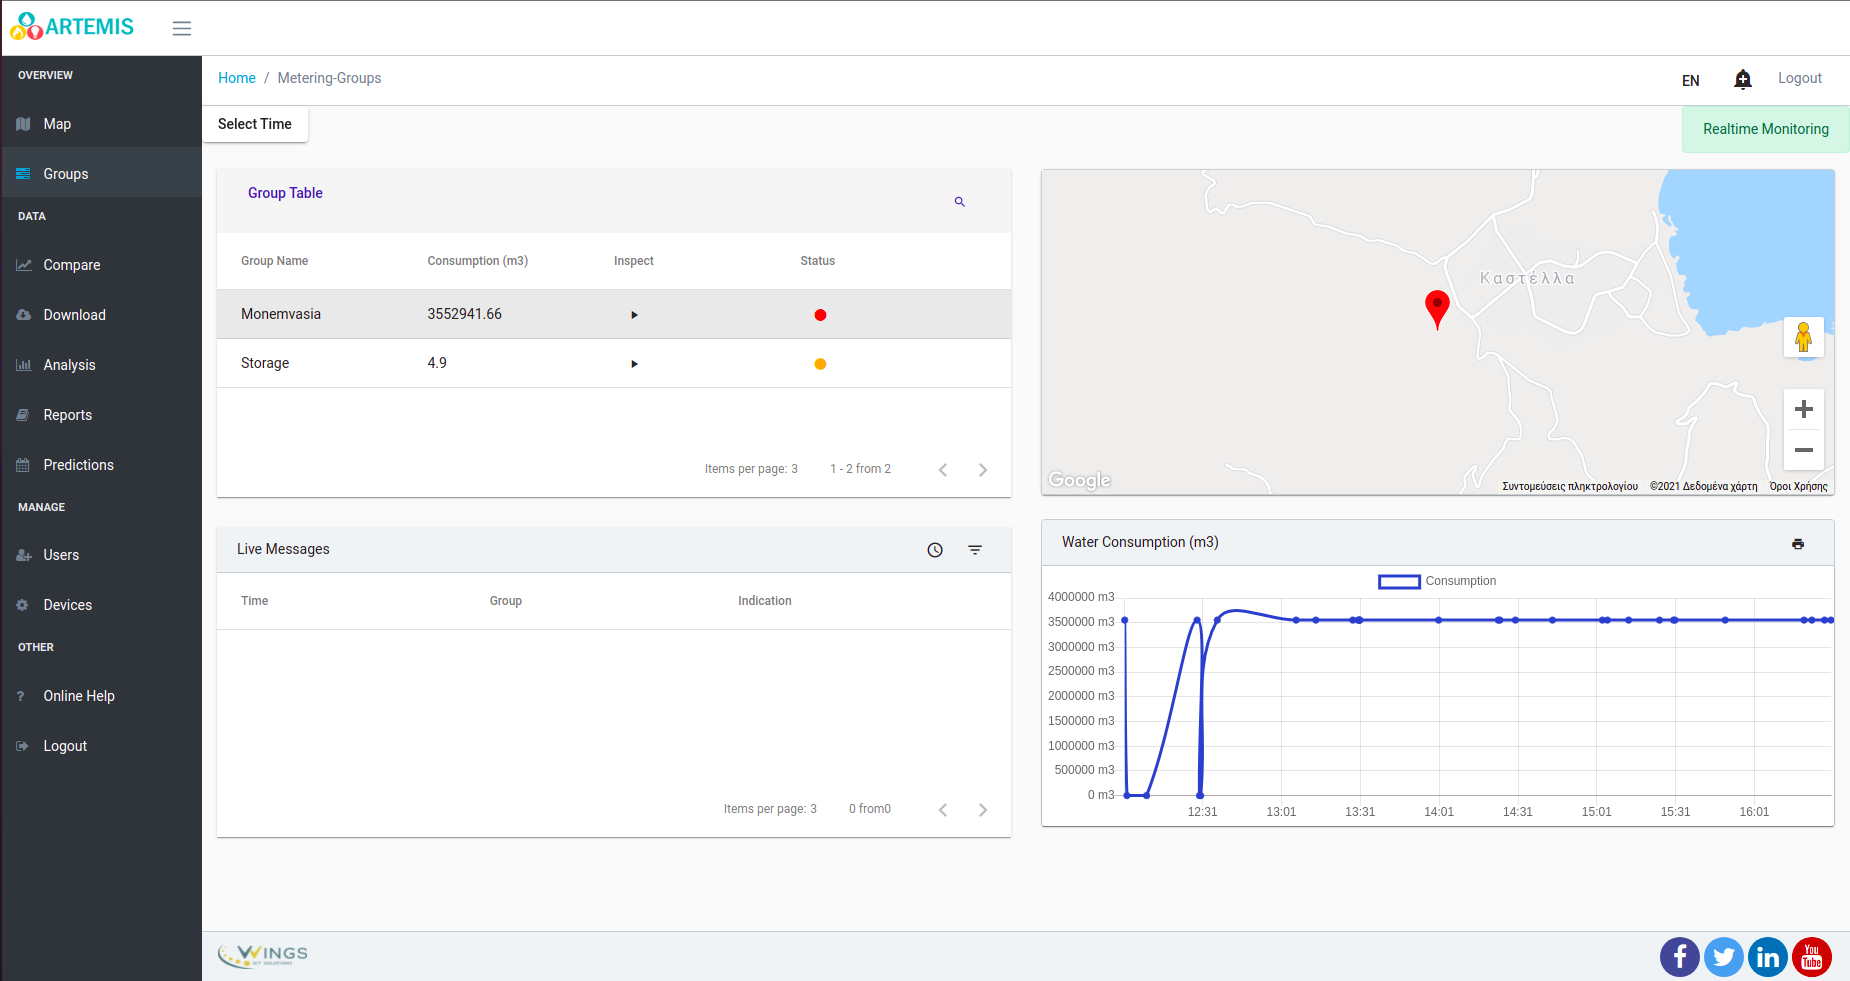Search the Group Table

click(x=959, y=202)
